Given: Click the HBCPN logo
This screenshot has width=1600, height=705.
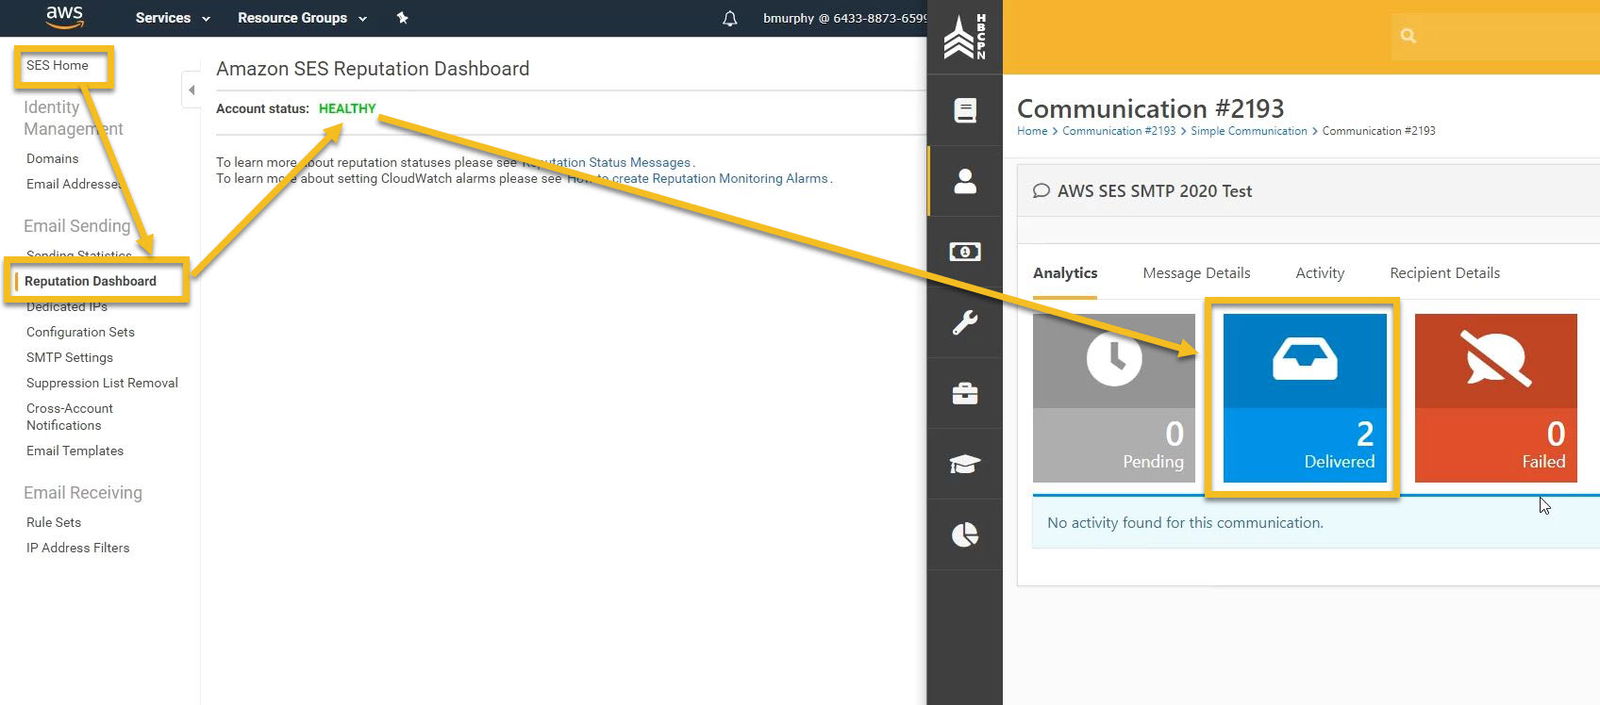Looking at the screenshot, I should tap(965, 37).
